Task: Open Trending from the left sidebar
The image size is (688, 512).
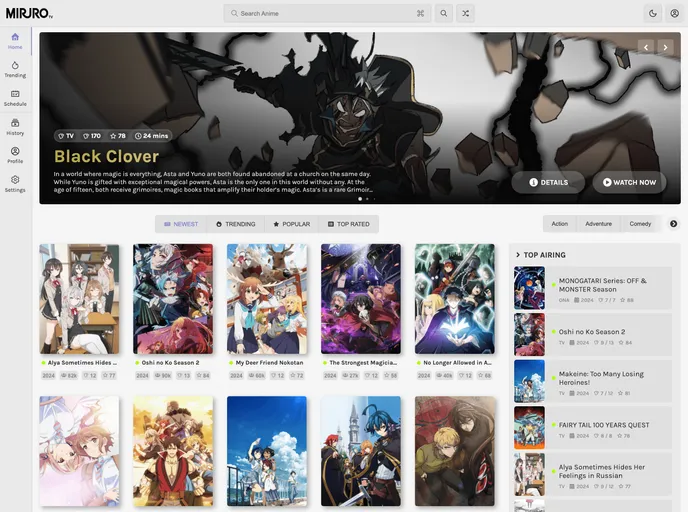Action: coord(15,68)
